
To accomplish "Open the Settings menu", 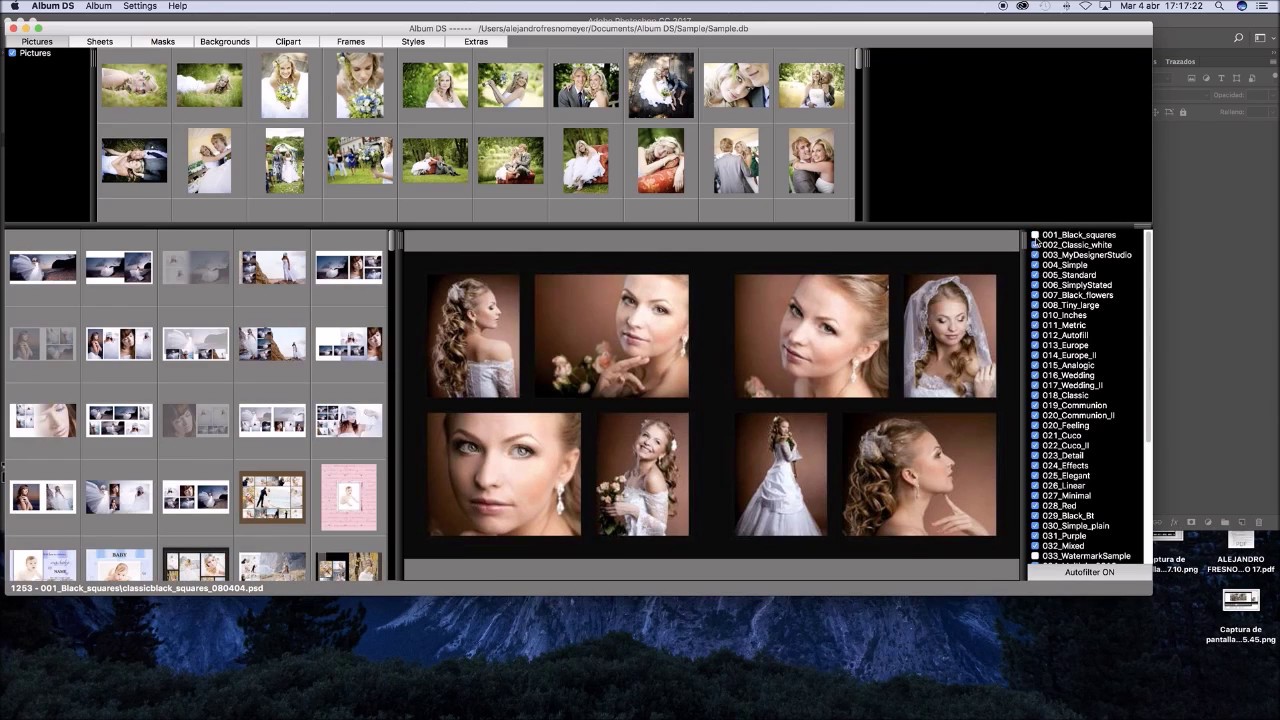I will tap(139, 6).
